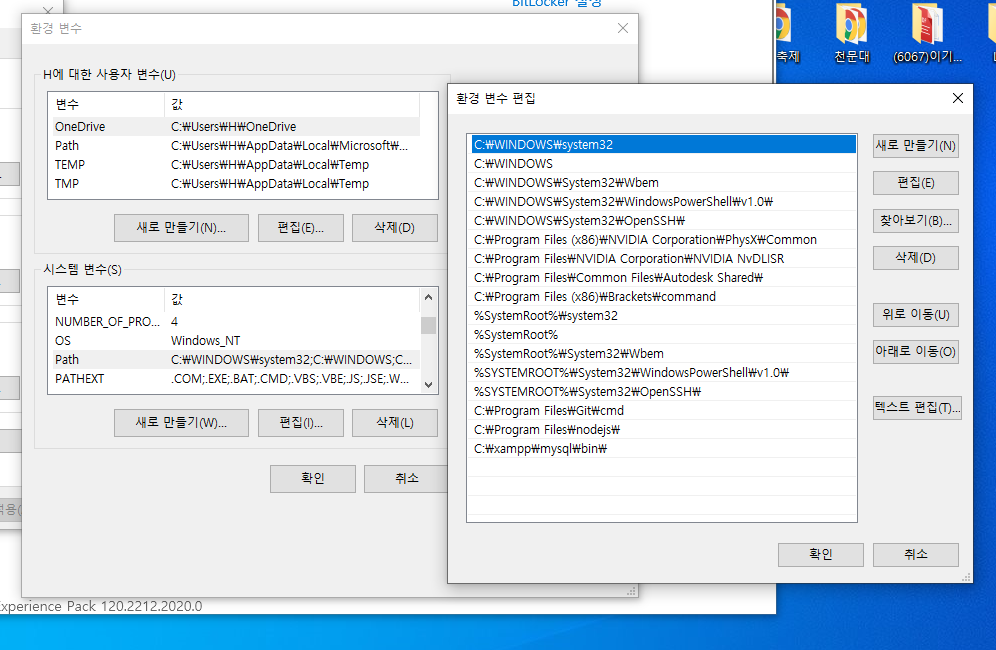996x650 pixels.
Task: Click 새로 만들기(N) in the path edit dialog
Action: point(915,146)
